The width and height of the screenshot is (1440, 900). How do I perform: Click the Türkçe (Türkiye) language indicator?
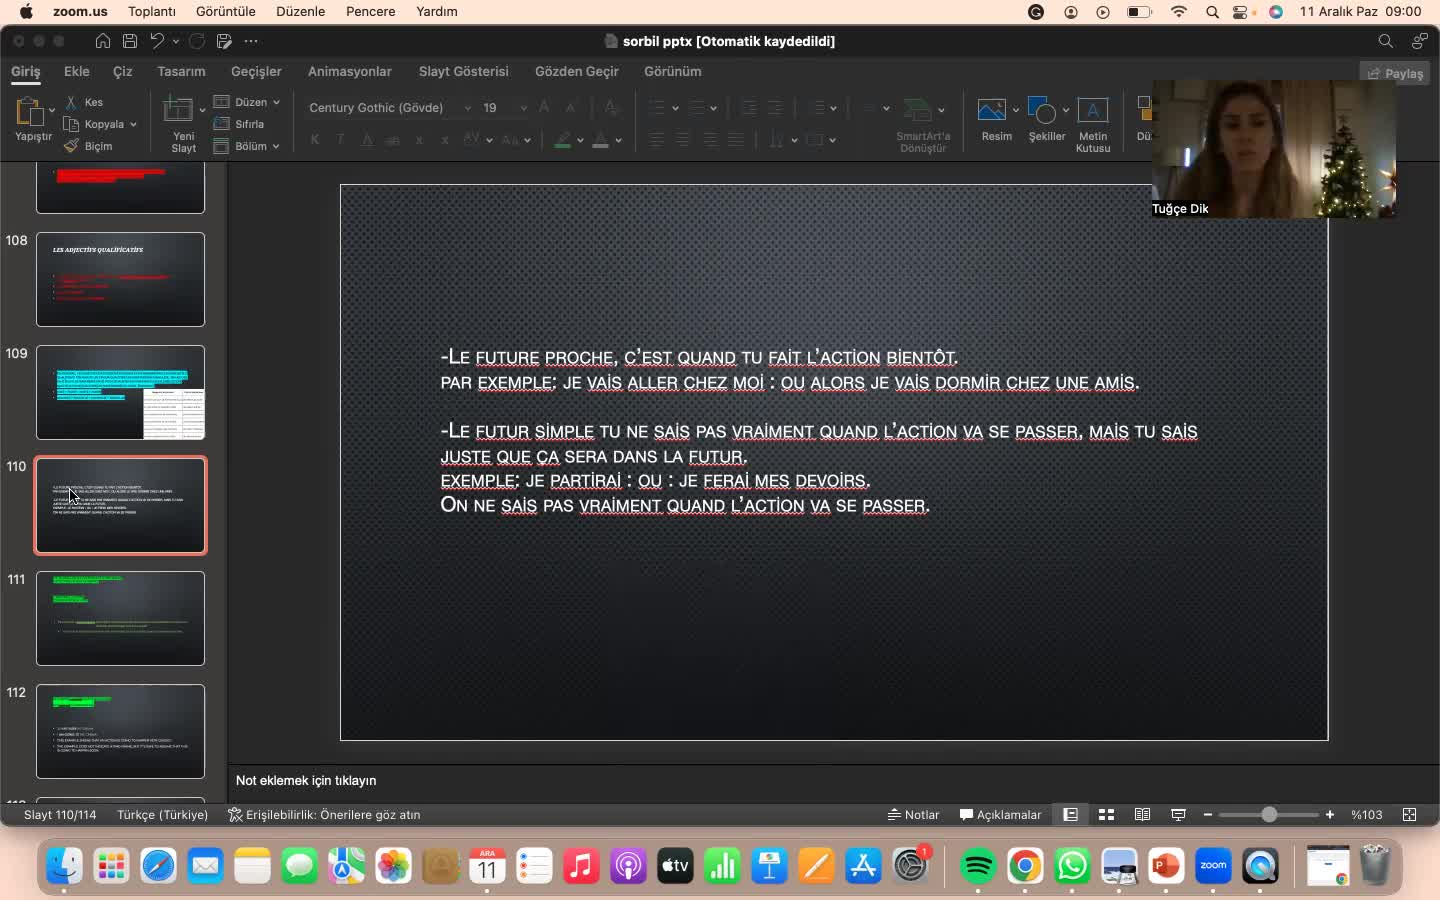click(x=163, y=815)
